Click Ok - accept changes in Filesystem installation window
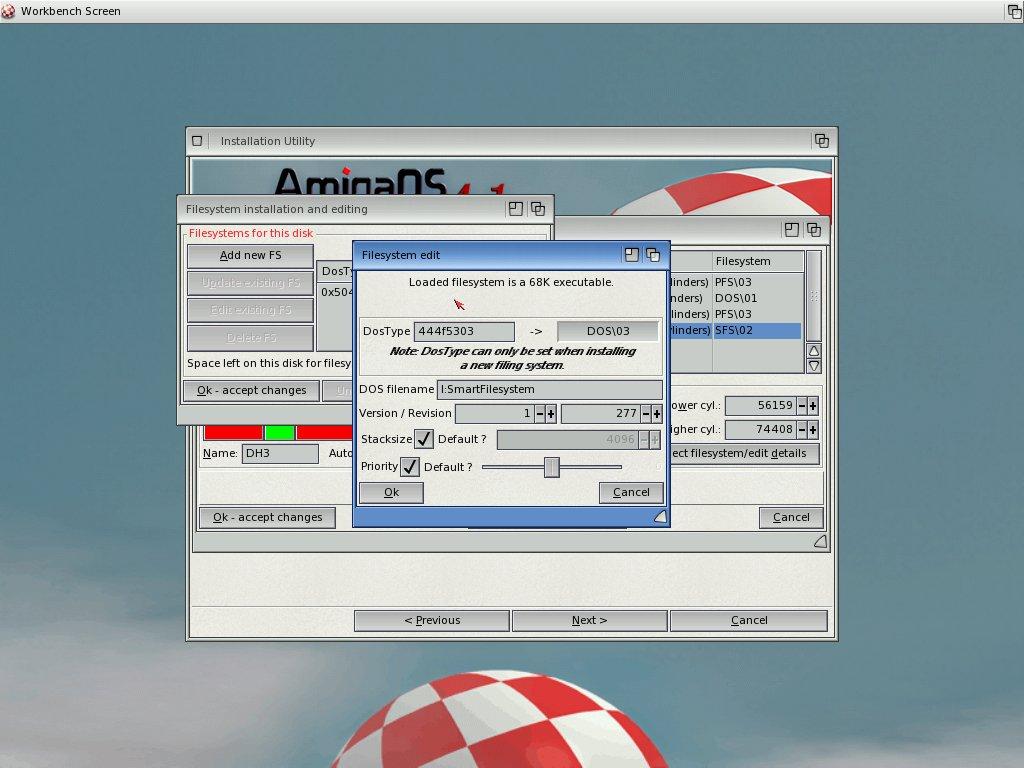 click(251, 391)
